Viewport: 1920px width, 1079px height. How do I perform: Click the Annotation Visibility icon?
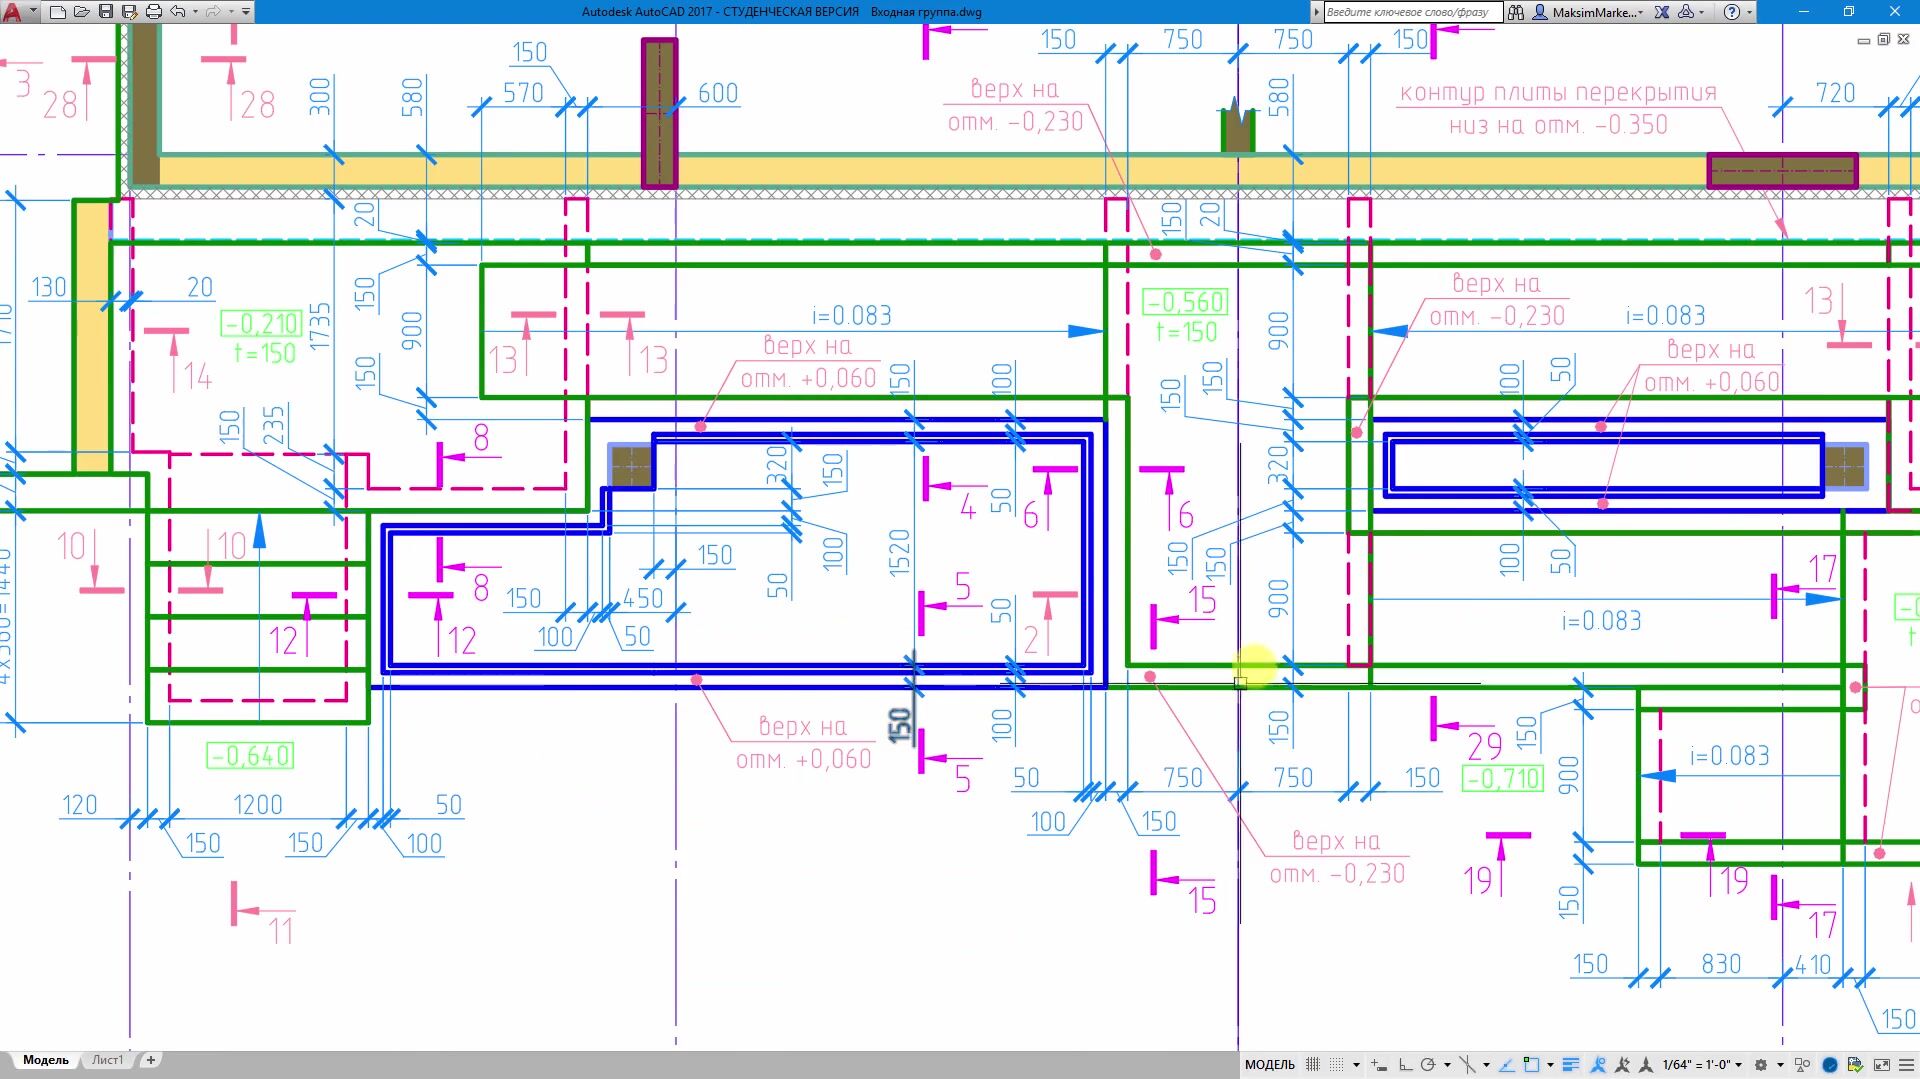pyautogui.click(x=1598, y=1065)
